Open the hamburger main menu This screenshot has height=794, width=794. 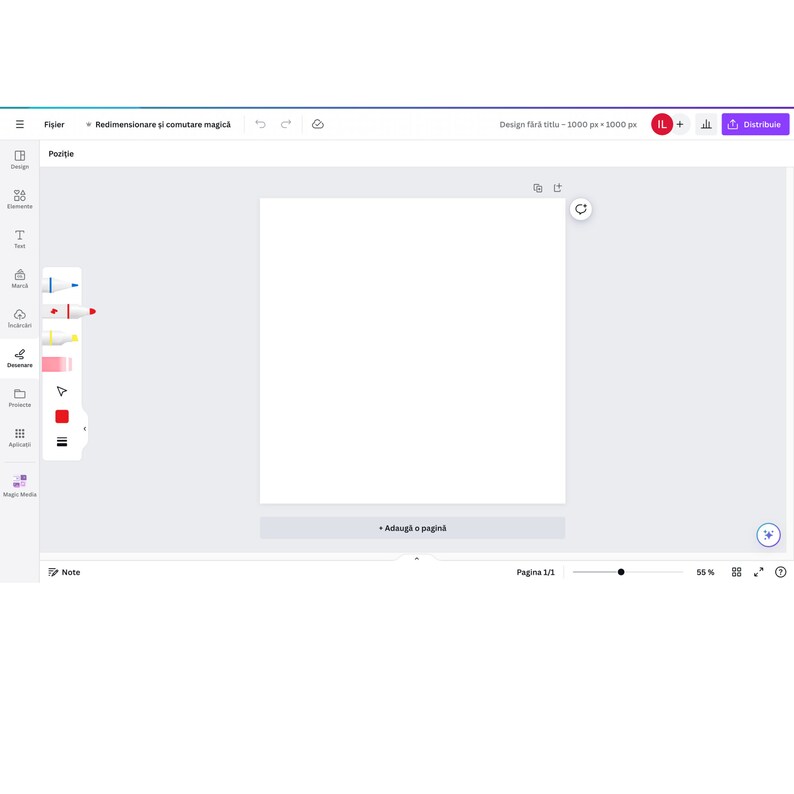[x=20, y=124]
